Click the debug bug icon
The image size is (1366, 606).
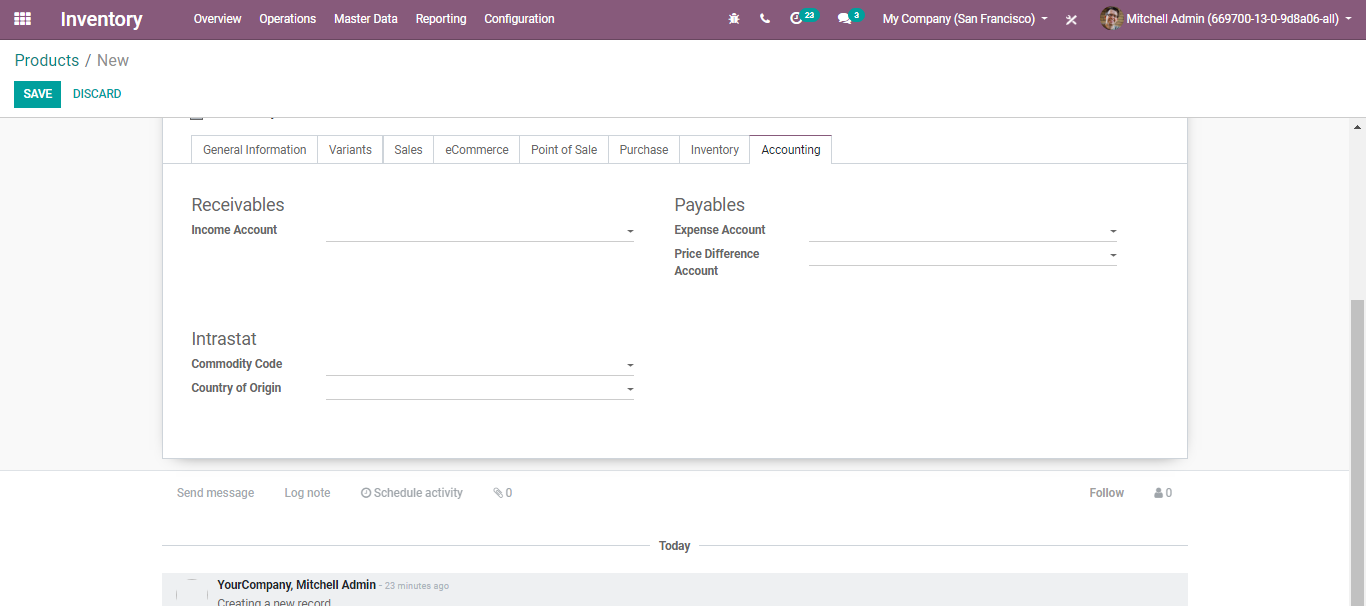[734, 19]
